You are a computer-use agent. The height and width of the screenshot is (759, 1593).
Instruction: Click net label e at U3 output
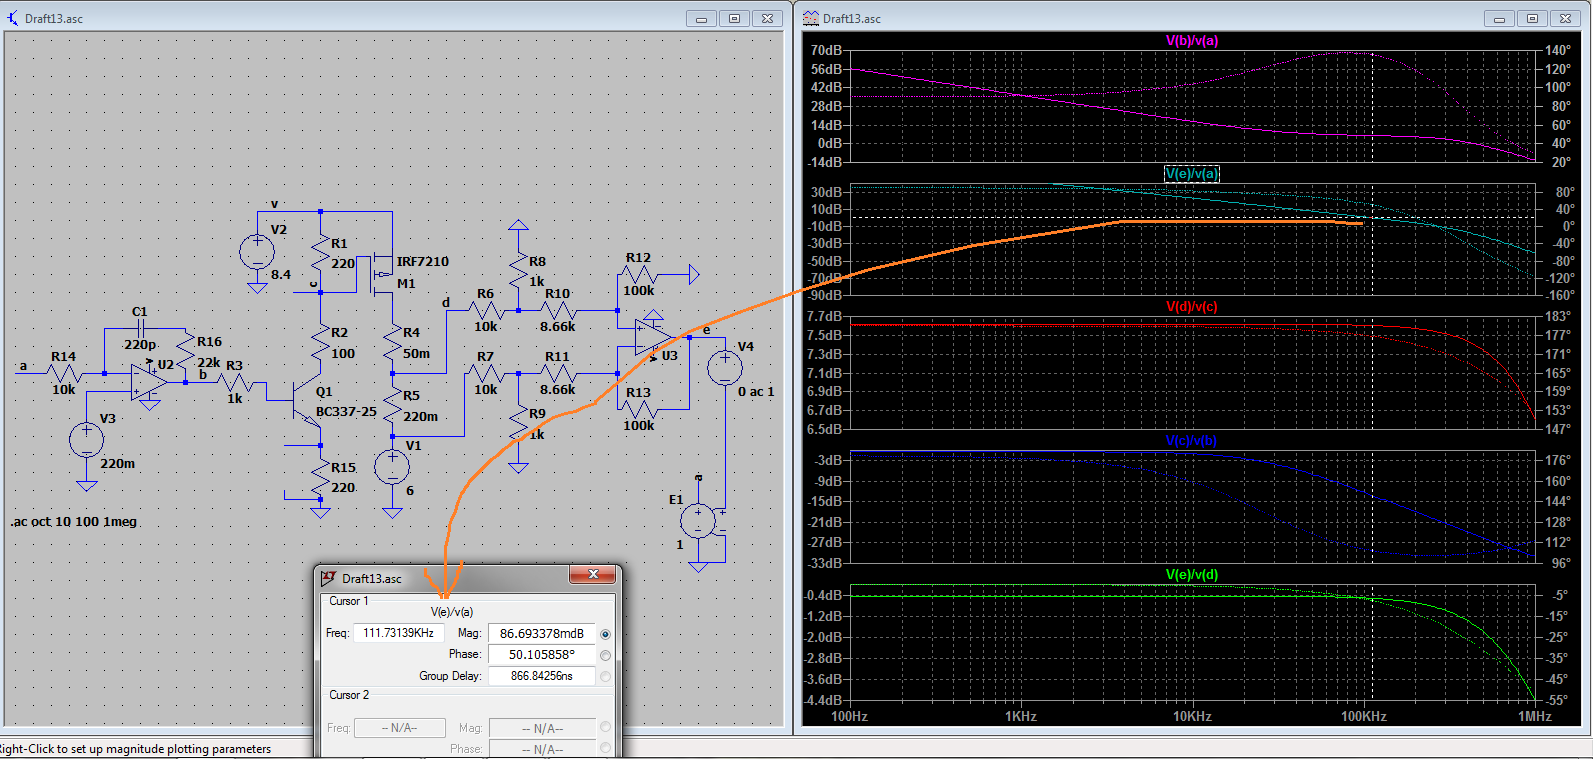coord(706,329)
